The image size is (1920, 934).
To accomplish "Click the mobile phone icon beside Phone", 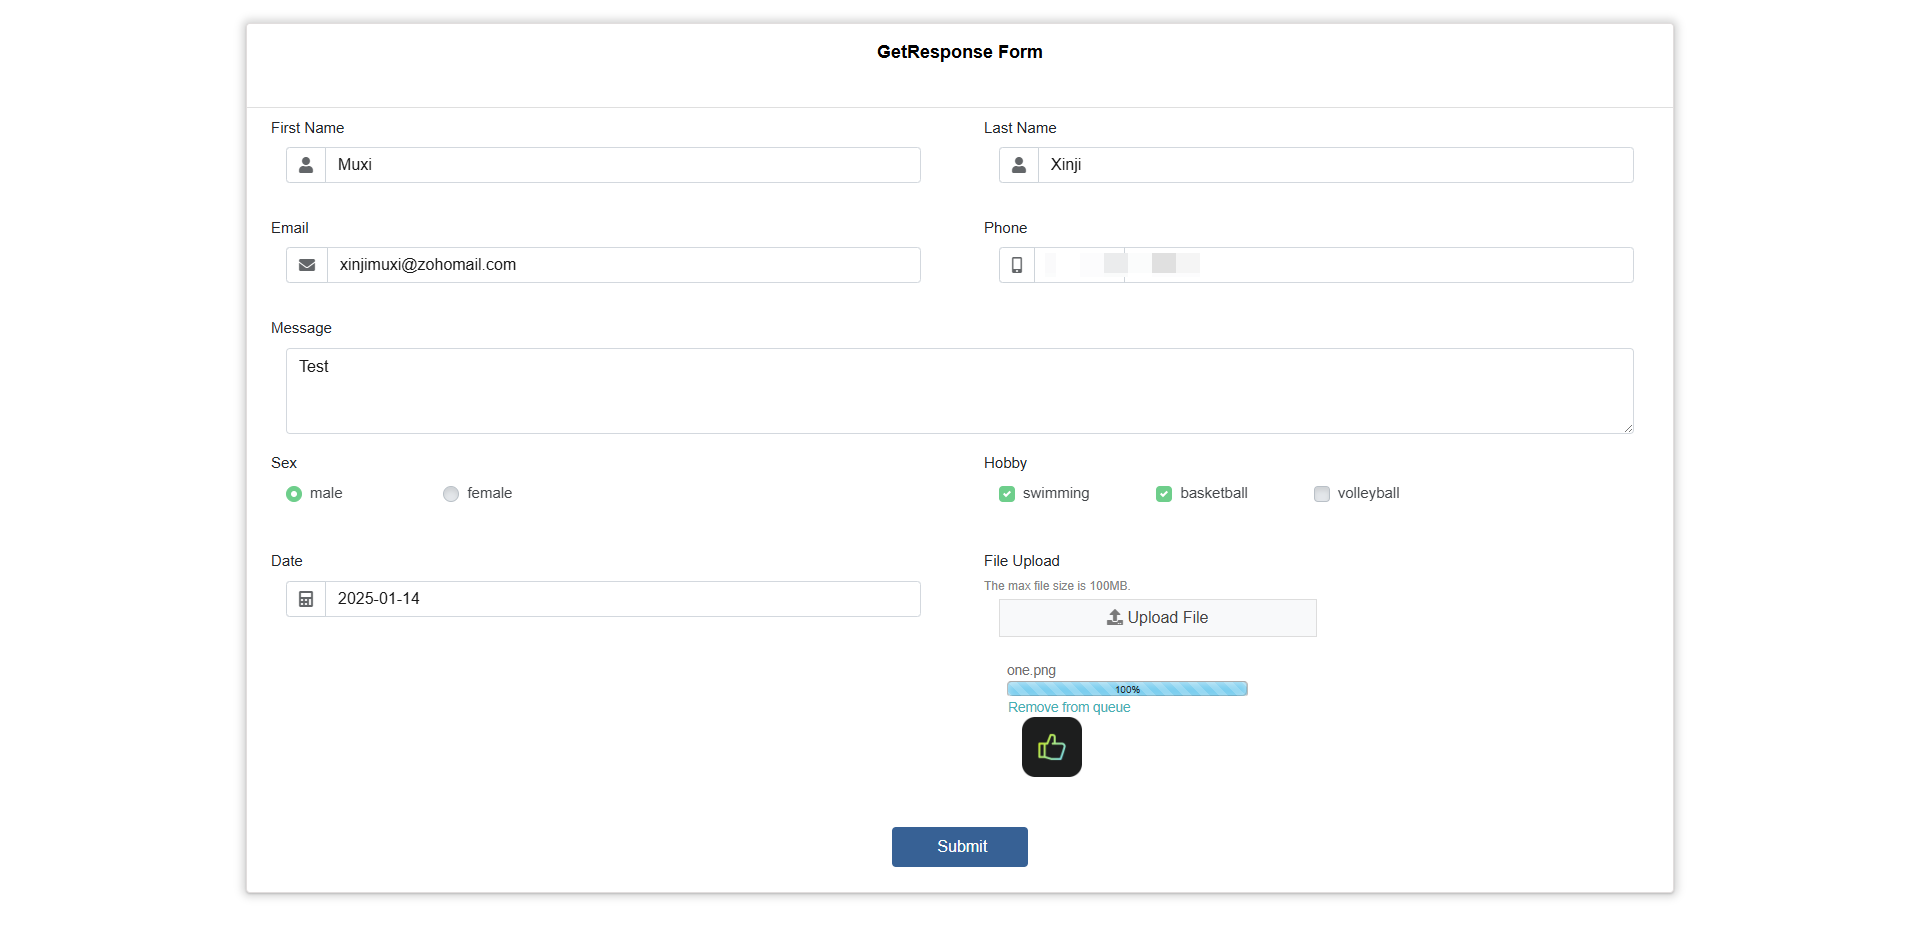I will tap(1017, 265).
